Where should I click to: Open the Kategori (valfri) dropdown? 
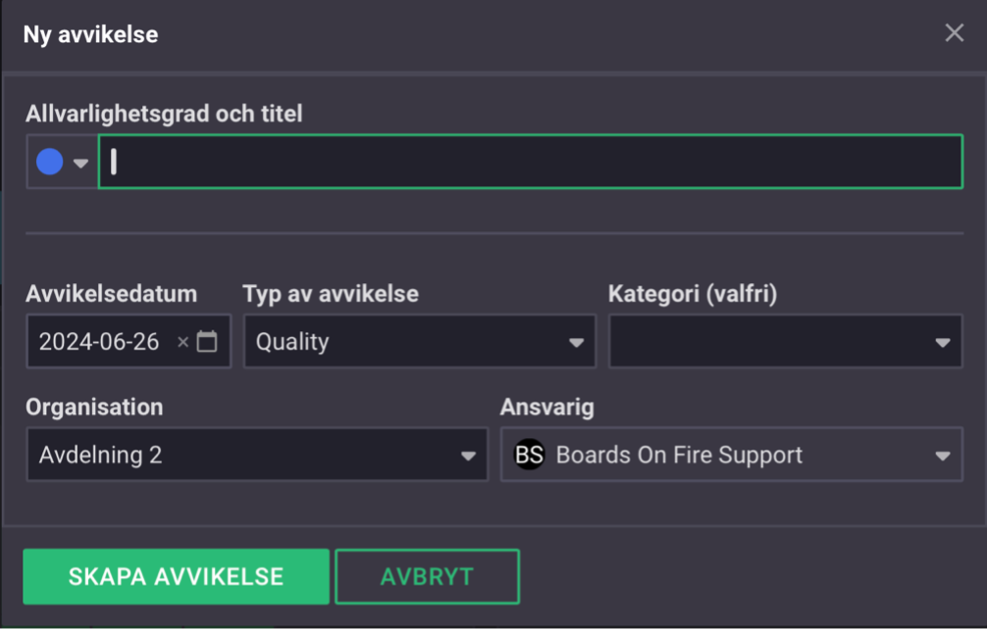[941, 341]
